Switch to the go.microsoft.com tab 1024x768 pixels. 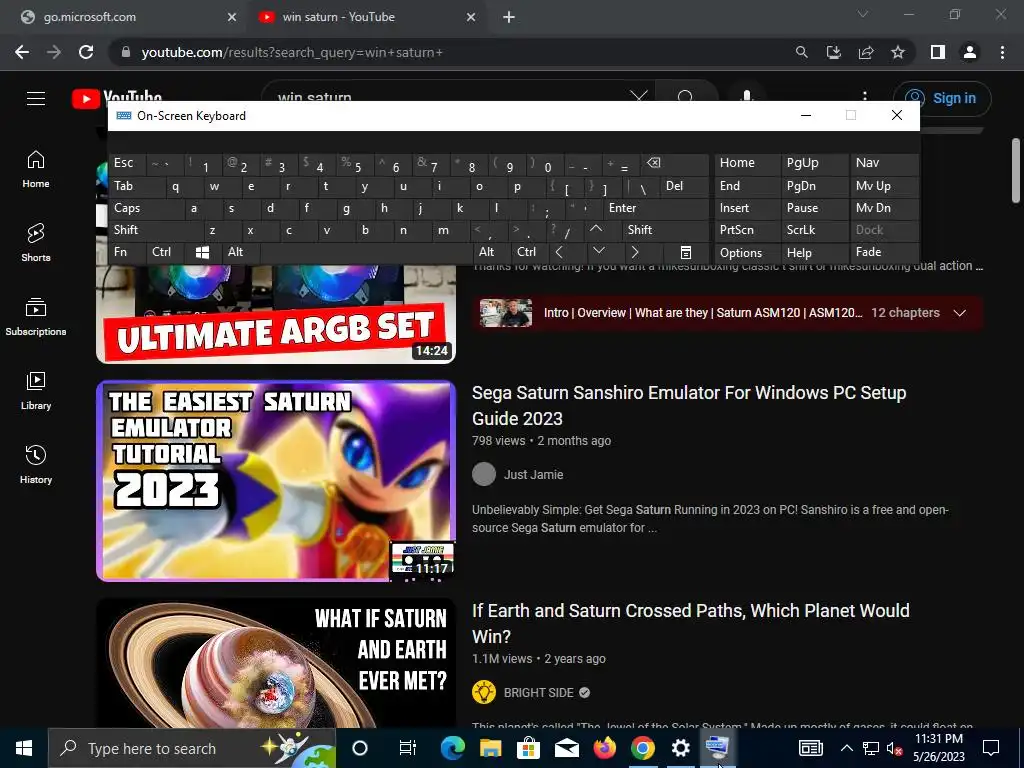(128, 17)
